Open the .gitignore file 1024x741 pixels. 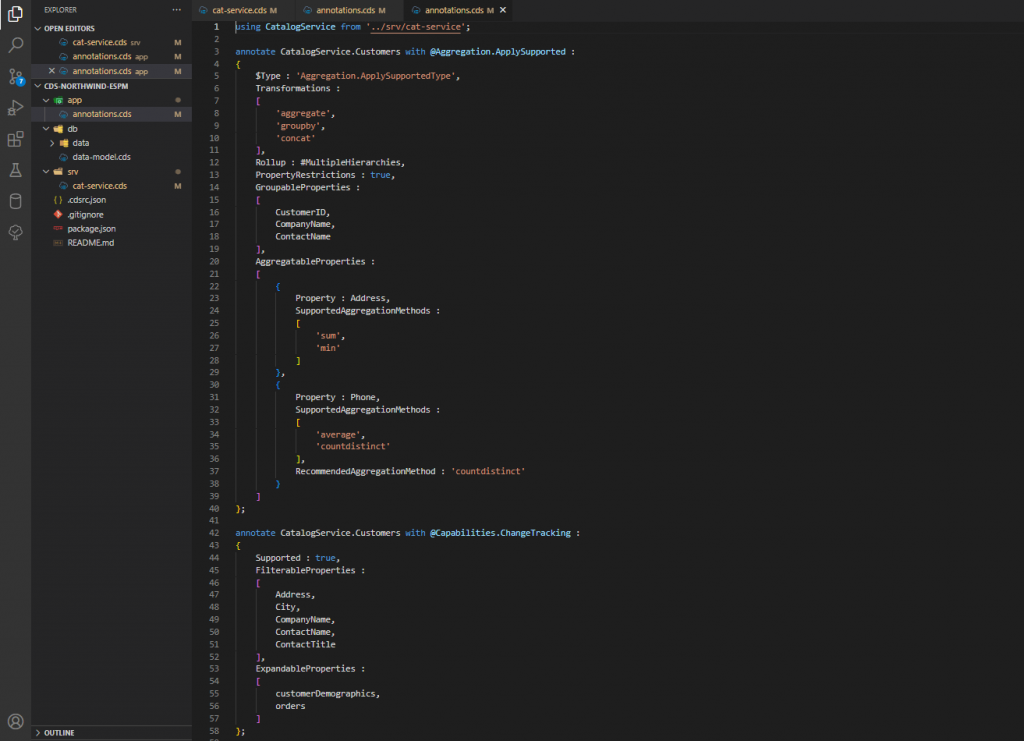click(x=111, y=215)
